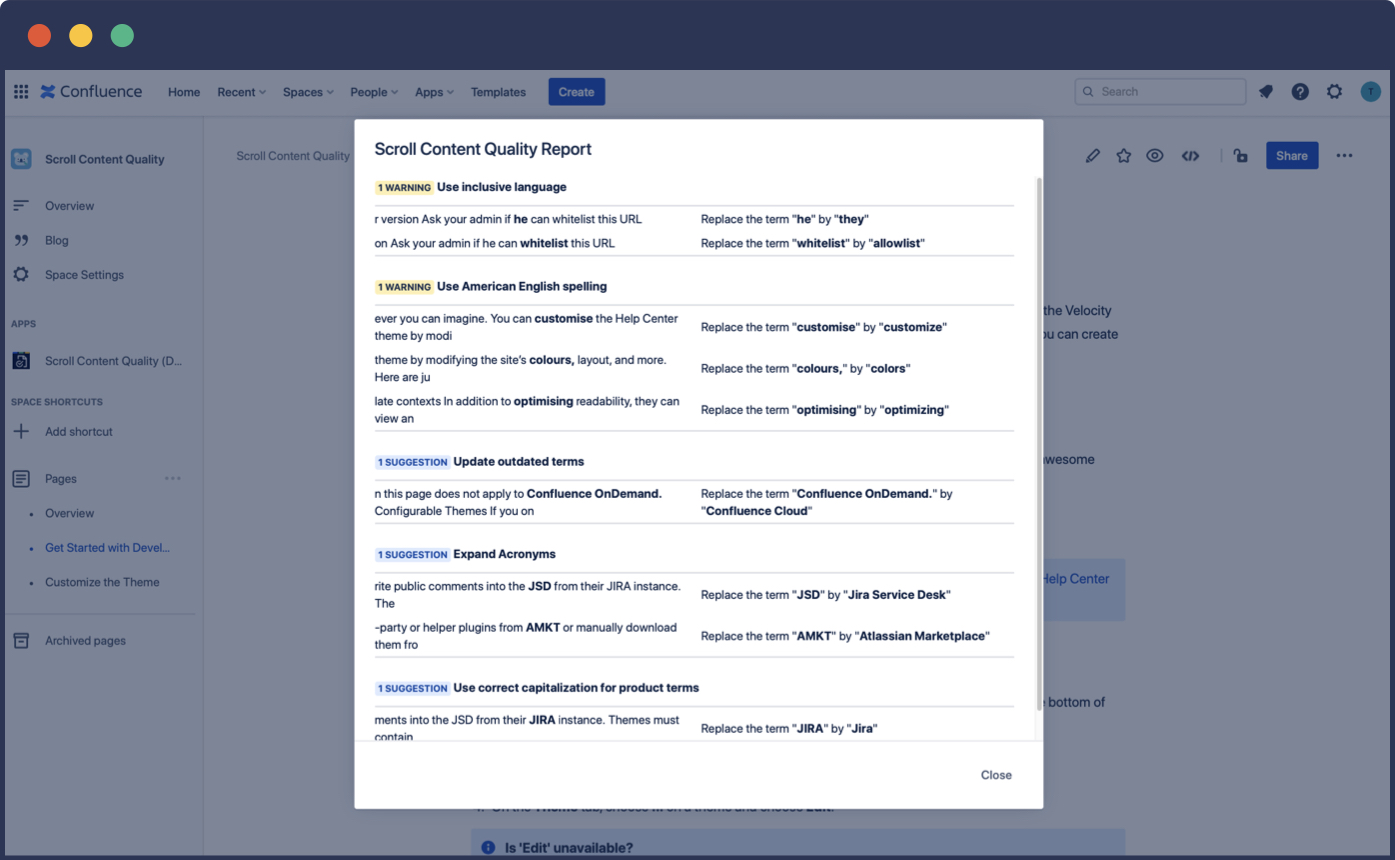This screenshot has height=860, width=1395.
Task: Click the Archived pages link
Action: (85, 641)
